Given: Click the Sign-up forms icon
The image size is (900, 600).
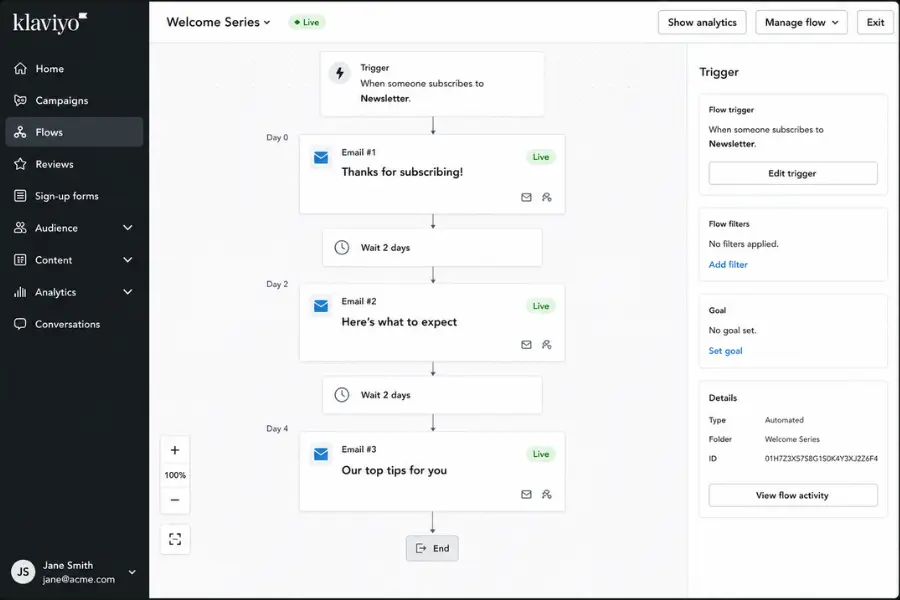Looking at the screenshot, I should pyautogui.click(x=20, y=196).
